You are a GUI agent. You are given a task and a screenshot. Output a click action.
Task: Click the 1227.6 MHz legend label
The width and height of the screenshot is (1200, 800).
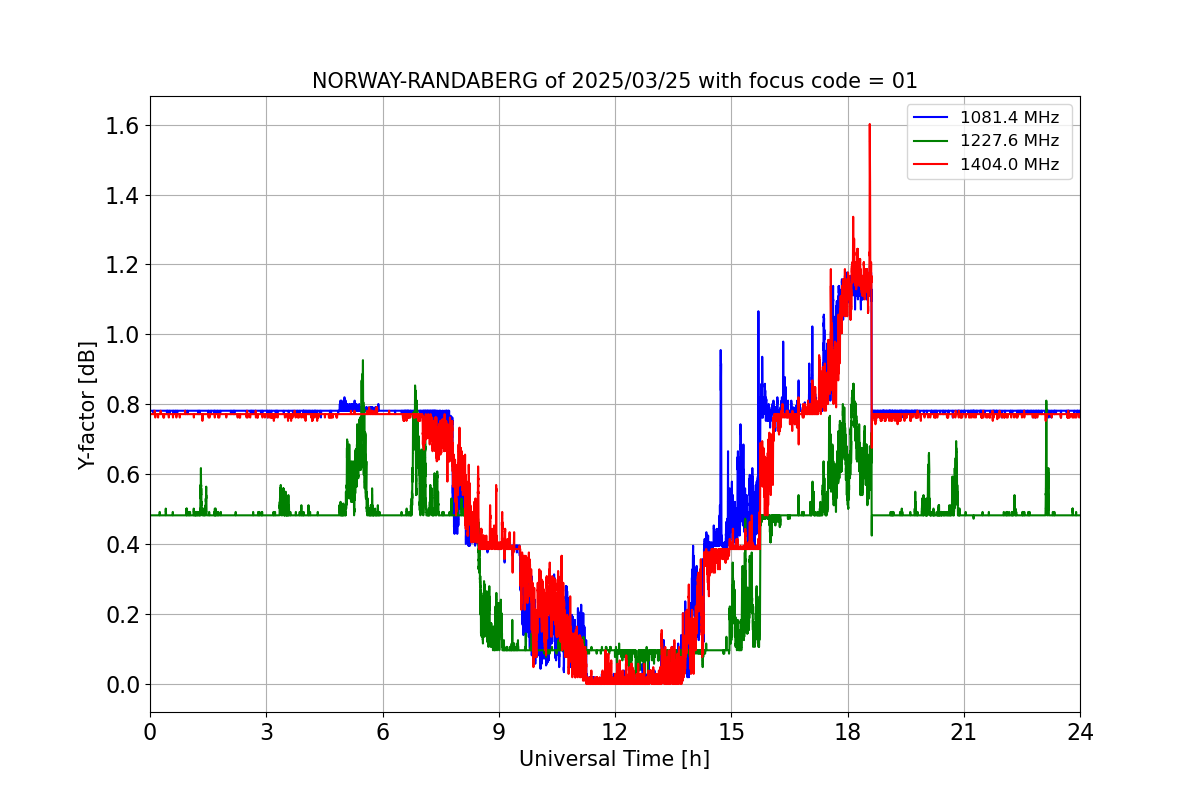pyautogui.click(x=1009, y=141)
